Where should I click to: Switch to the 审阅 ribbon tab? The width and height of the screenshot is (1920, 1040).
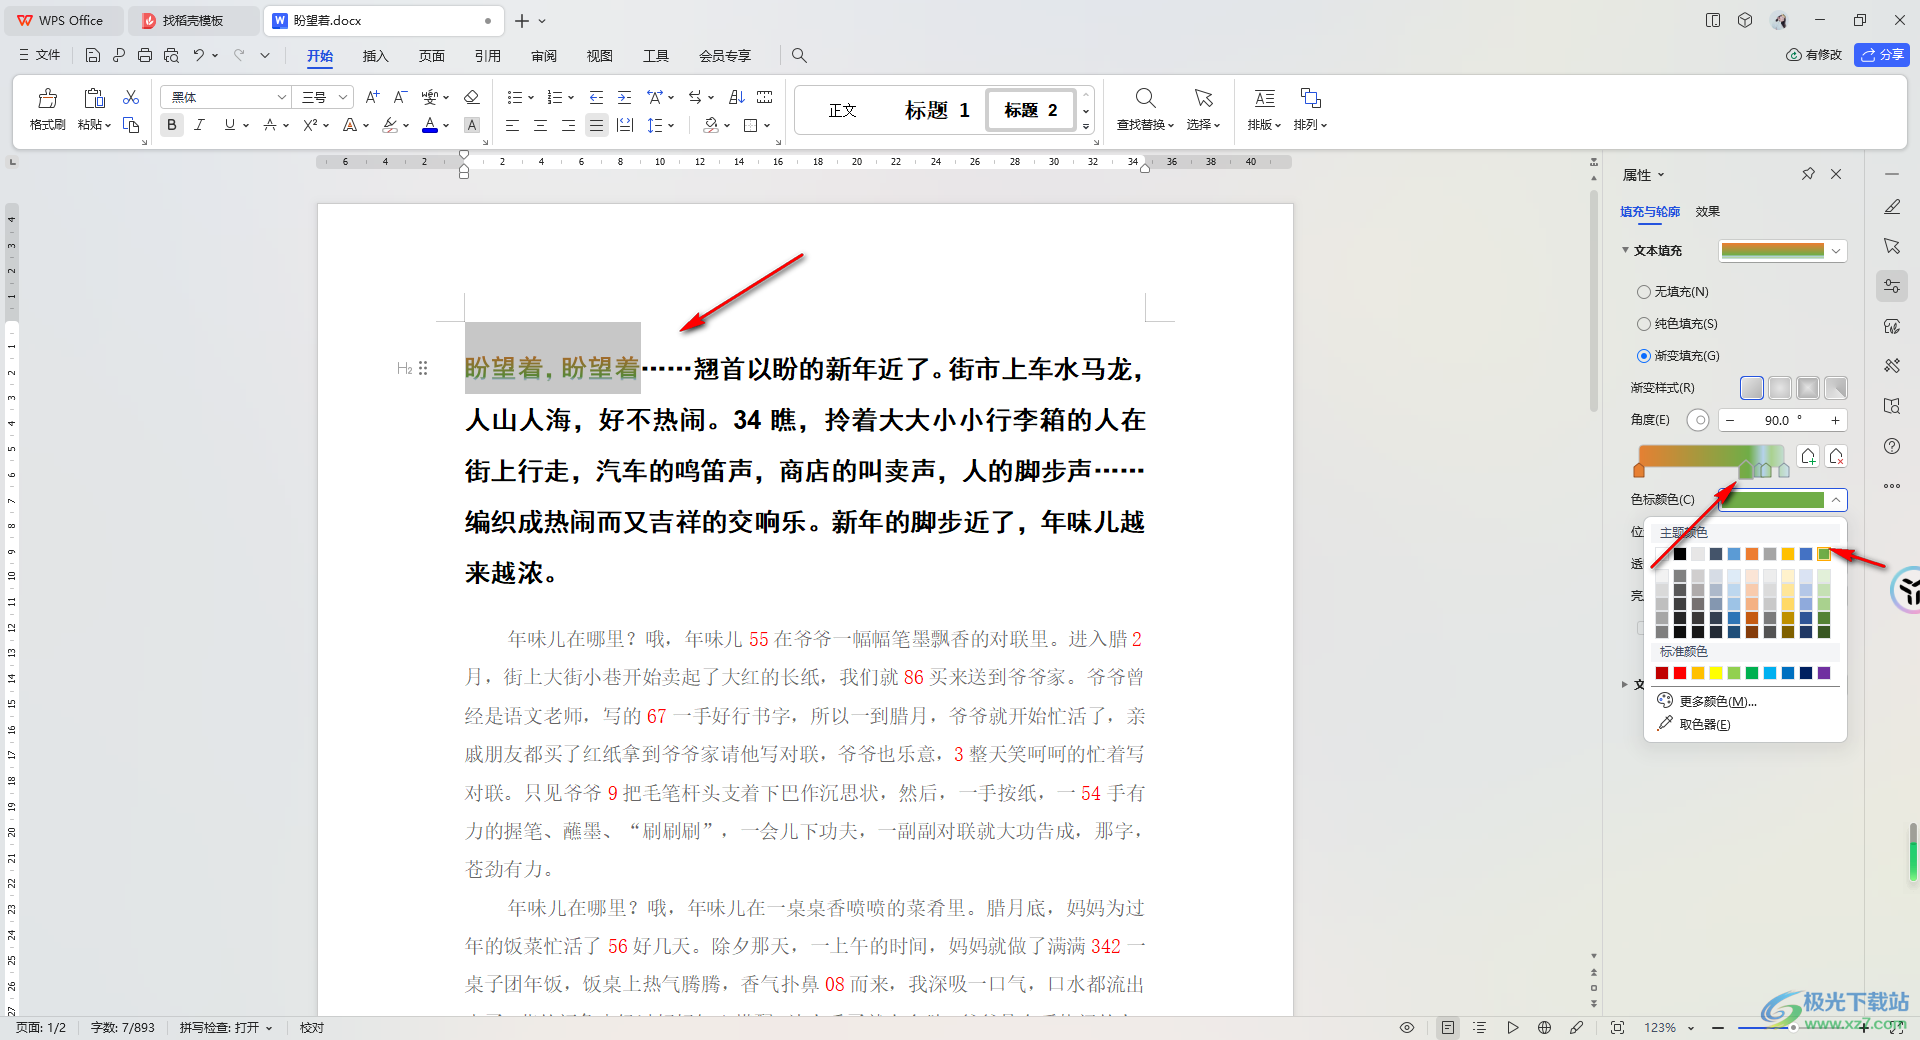543,56
